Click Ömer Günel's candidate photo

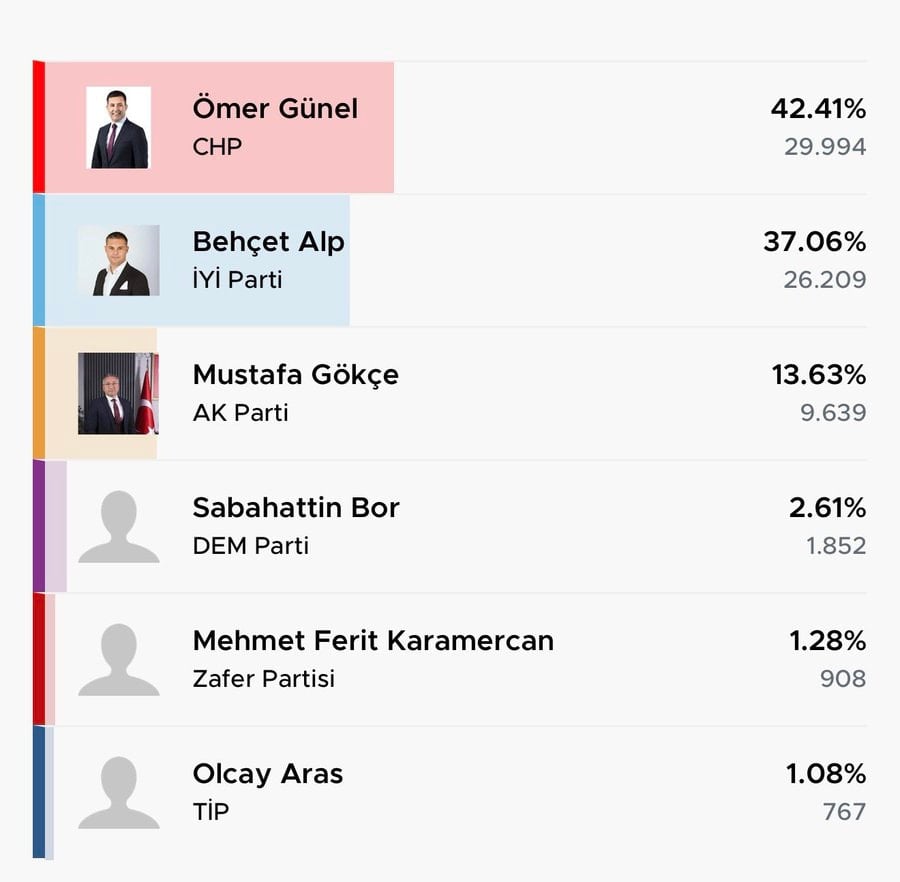pos(118,127)
